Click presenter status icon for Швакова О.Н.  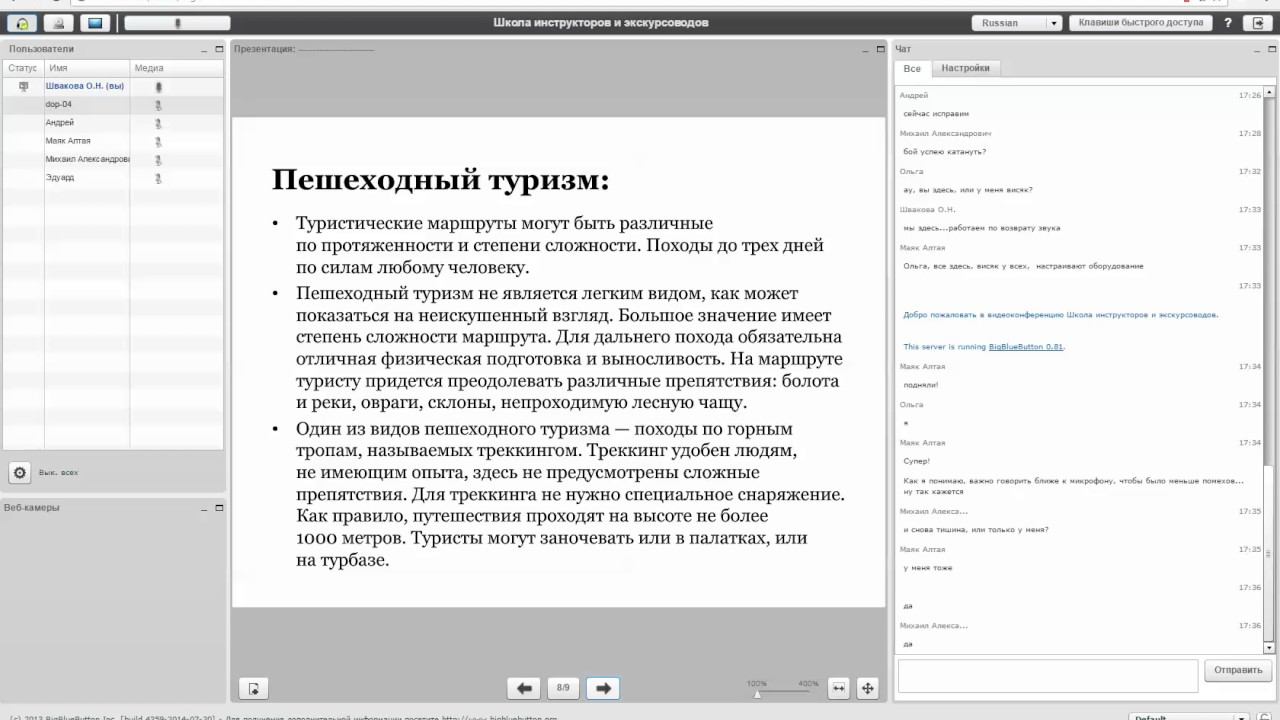(23, 86)
